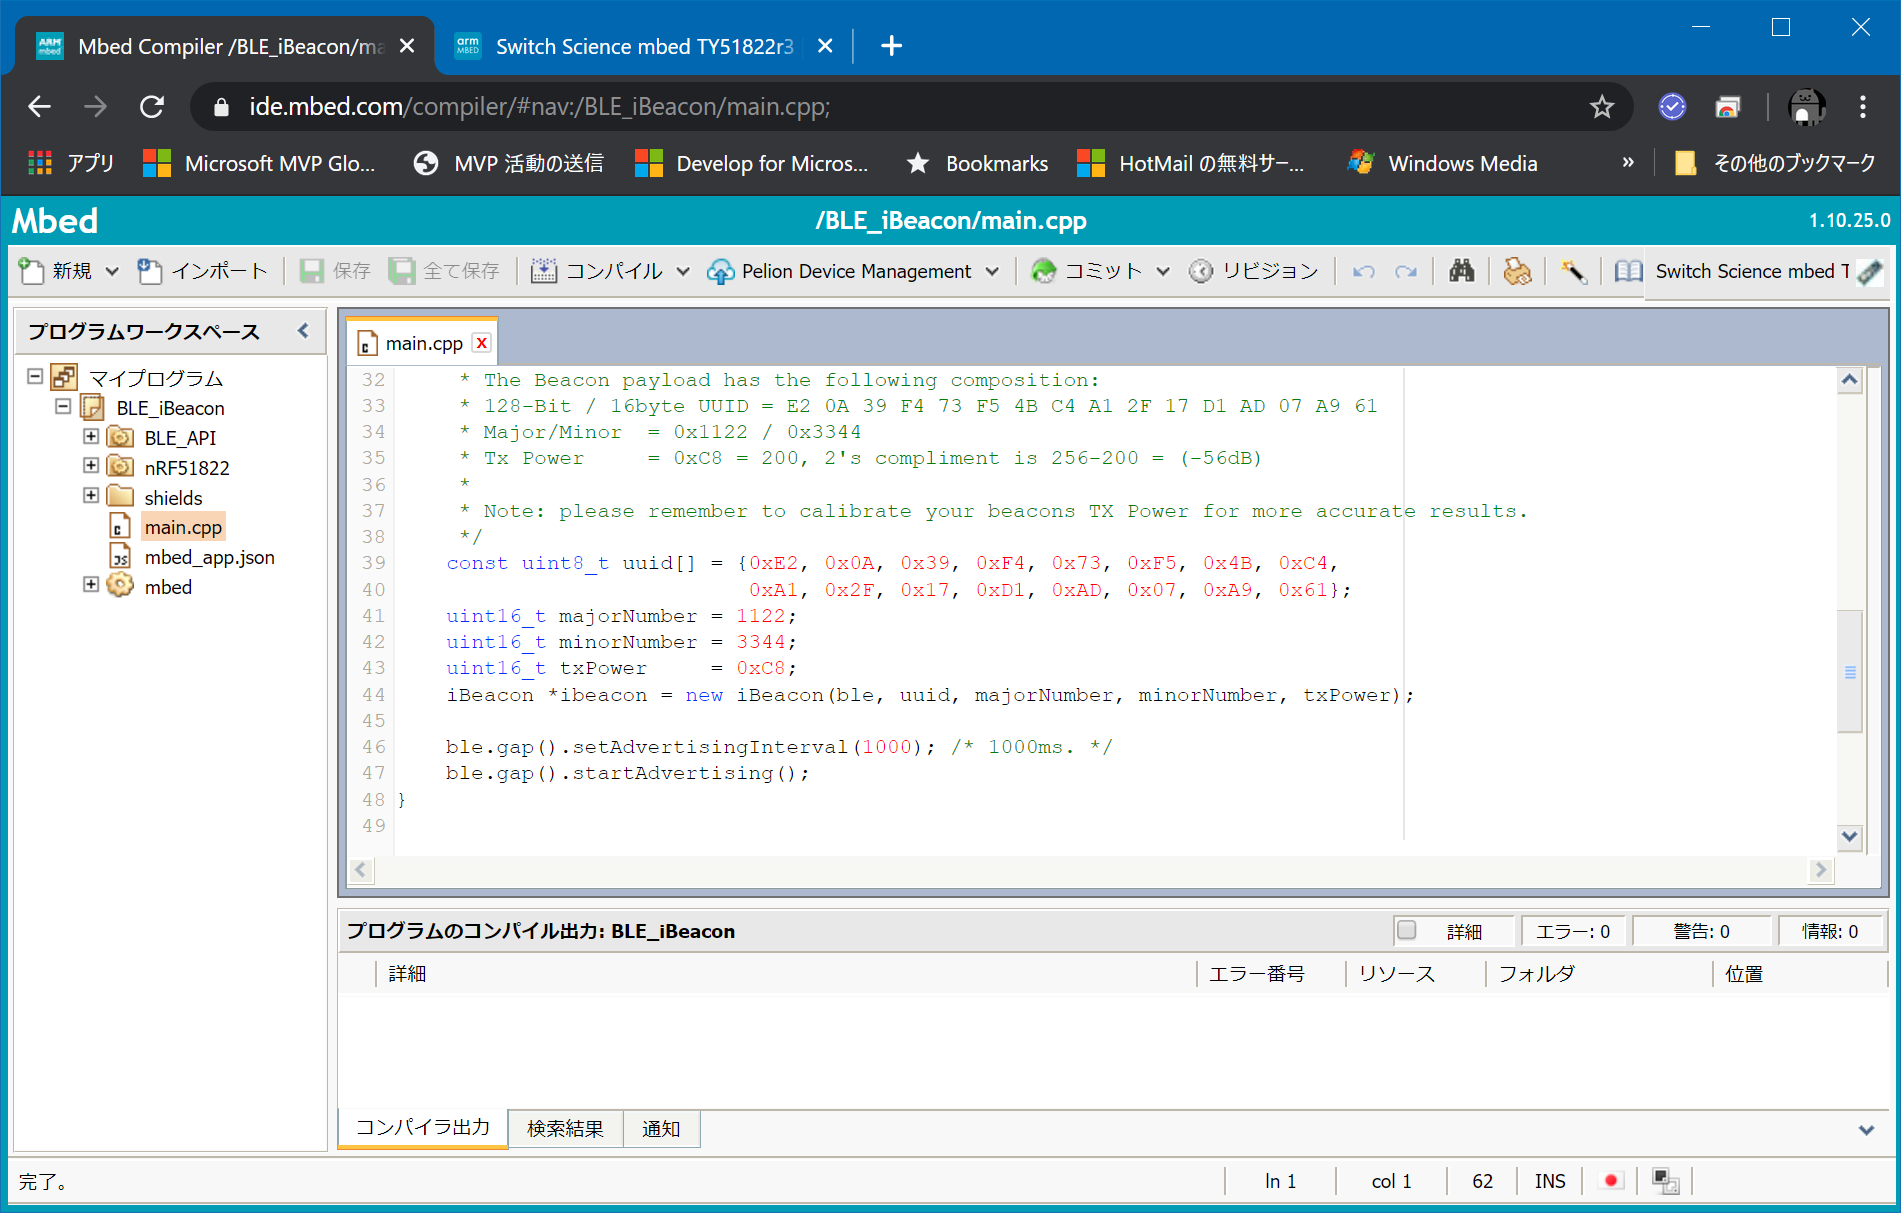
Task: Select the BLE_iBeacon project name
Action: [170, 408]
